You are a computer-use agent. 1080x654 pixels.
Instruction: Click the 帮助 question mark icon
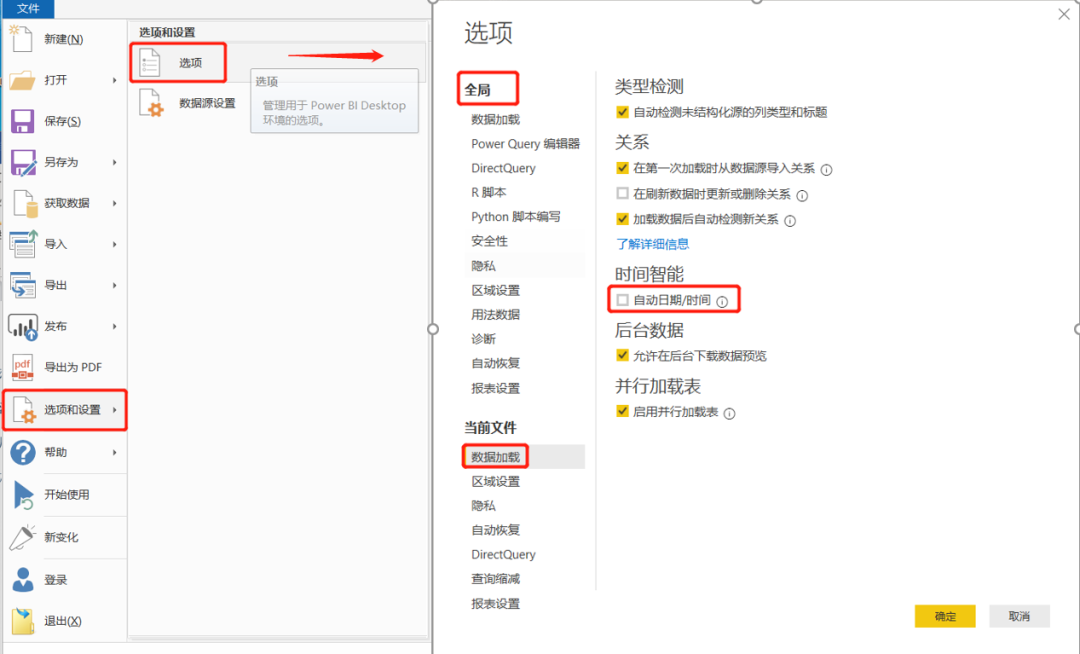pyautogui.click(x=23, y=452)
